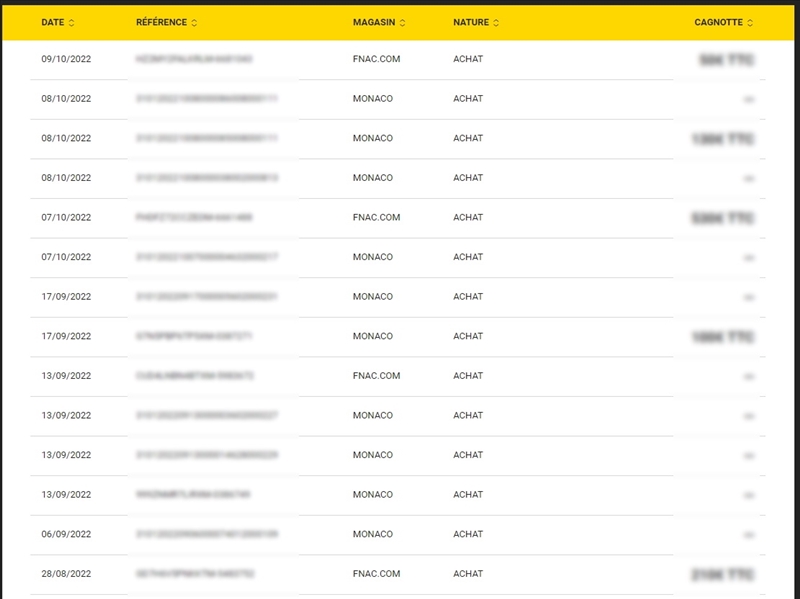This screenshot has height=599, width=800.
Task: Select the NATURE column header text
Action: (x=471, y=22)
